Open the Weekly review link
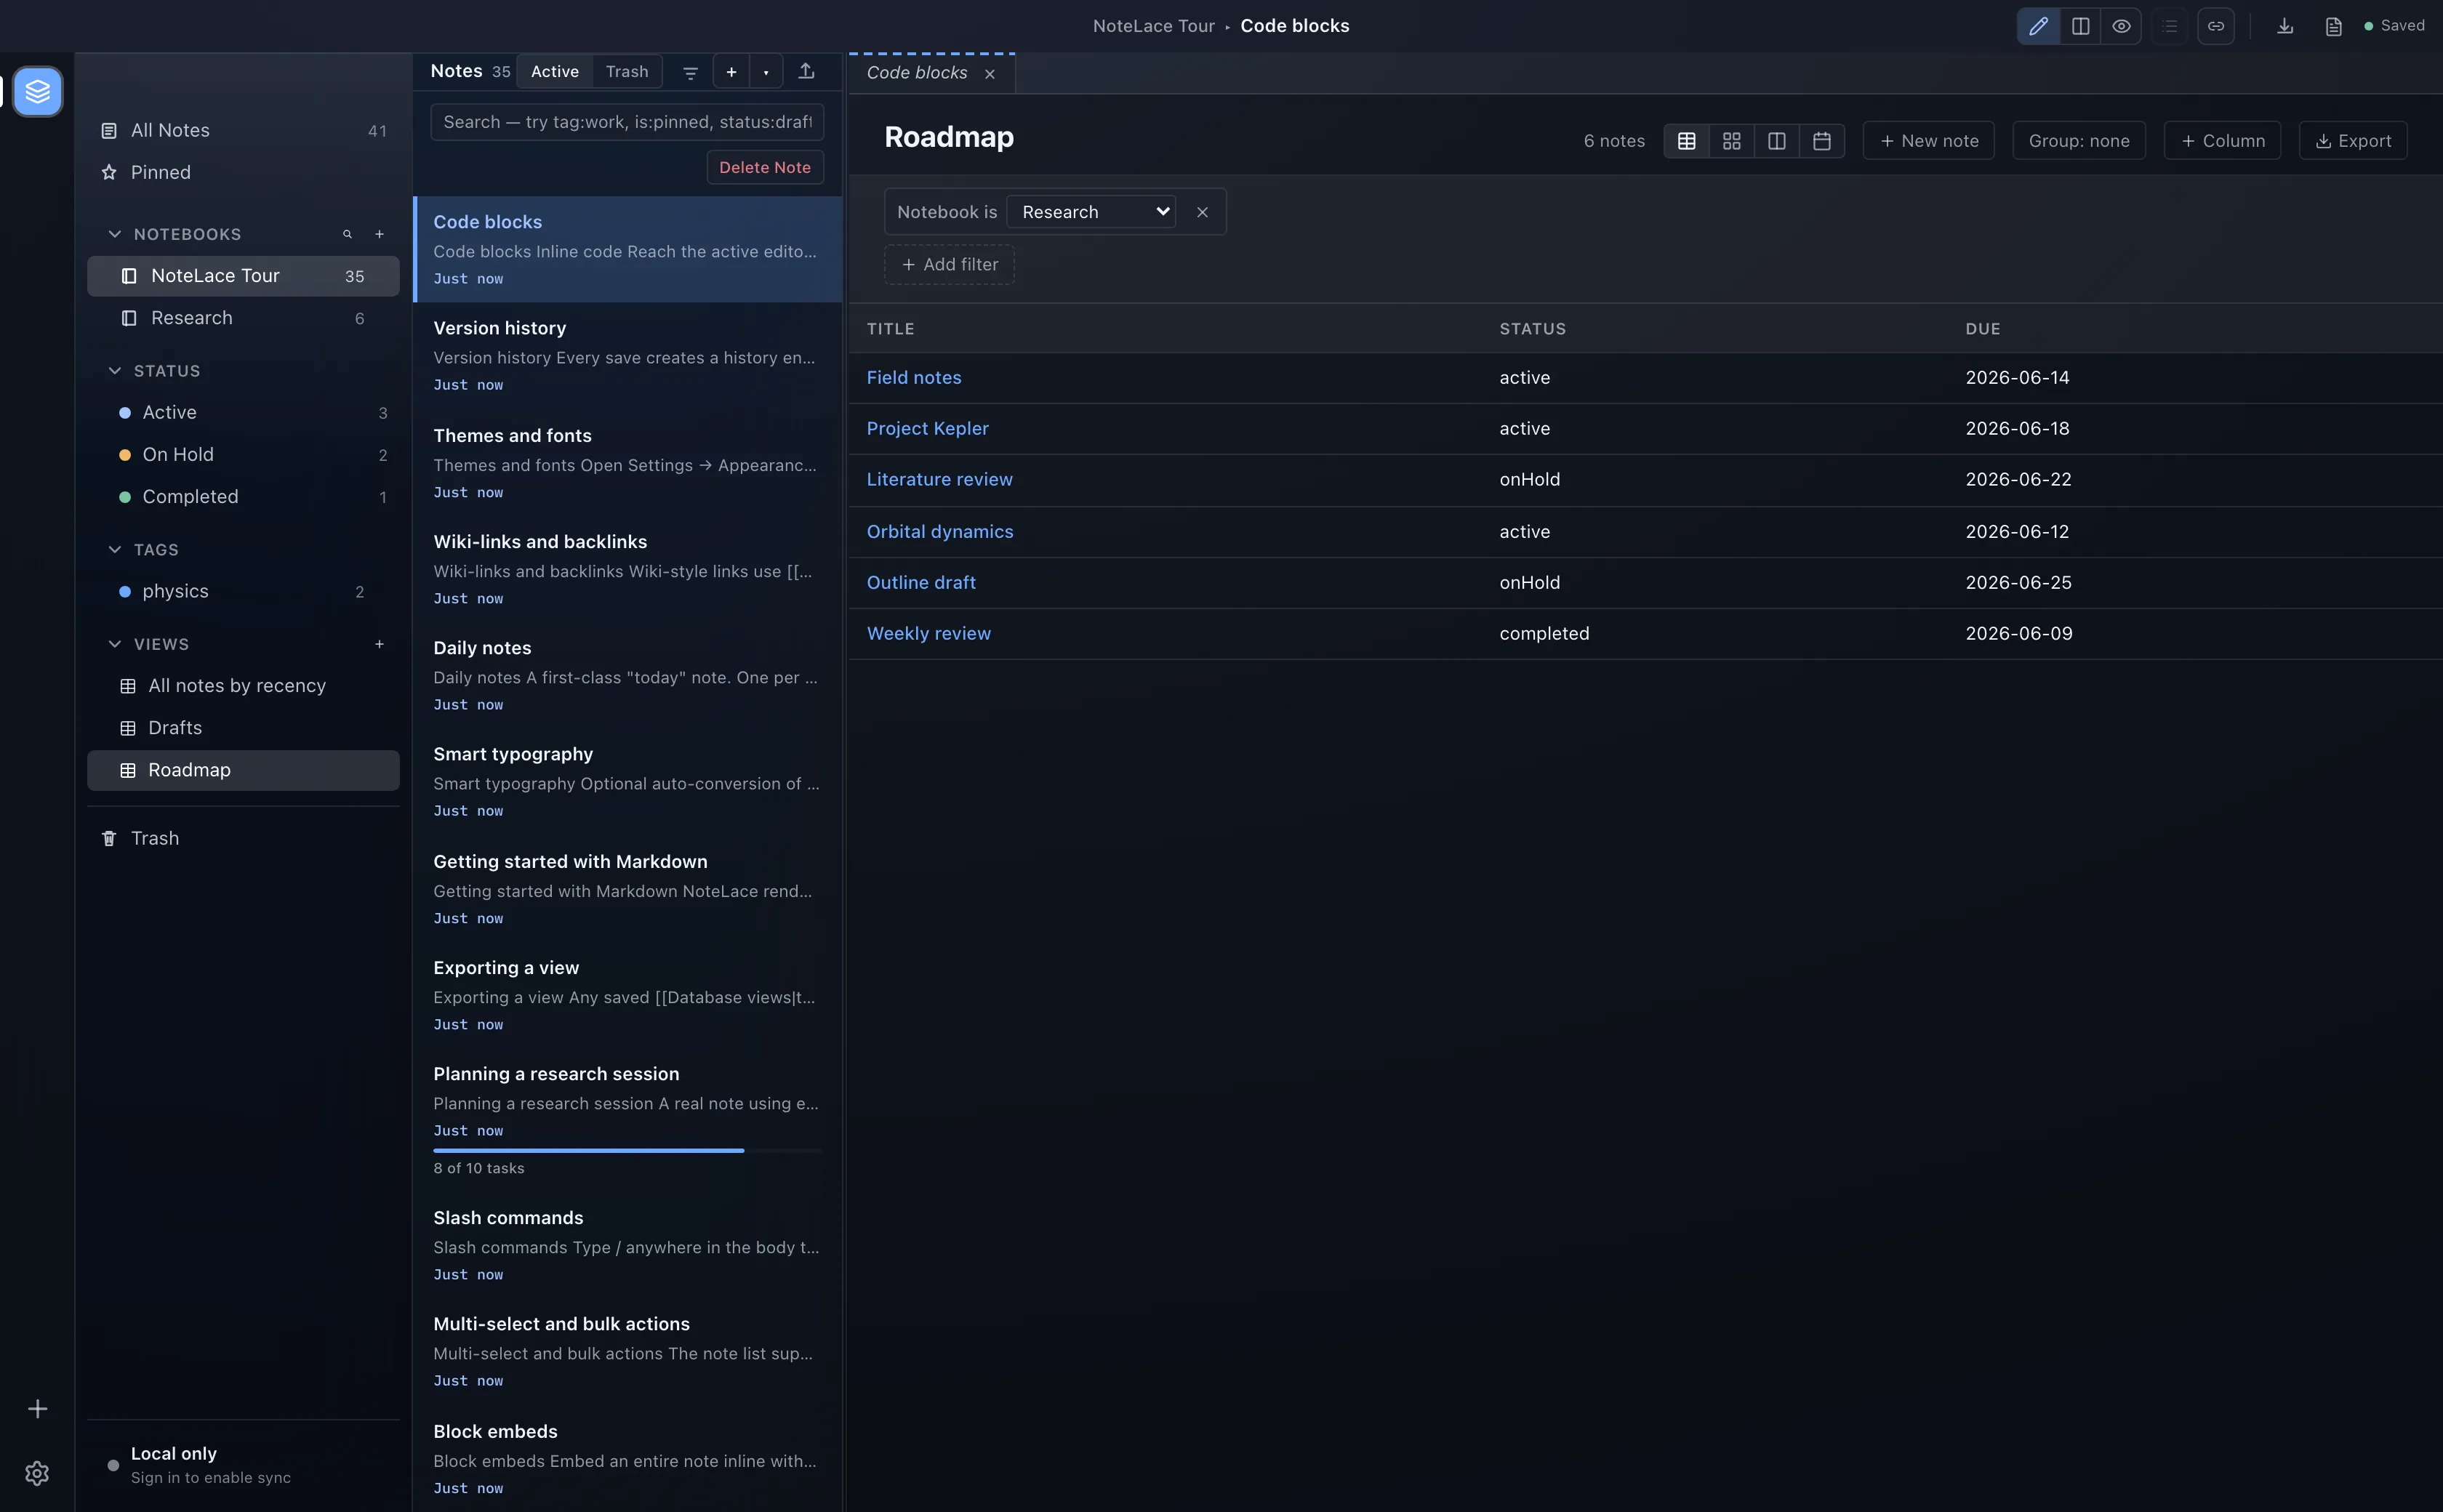 [x=928, y=634]
